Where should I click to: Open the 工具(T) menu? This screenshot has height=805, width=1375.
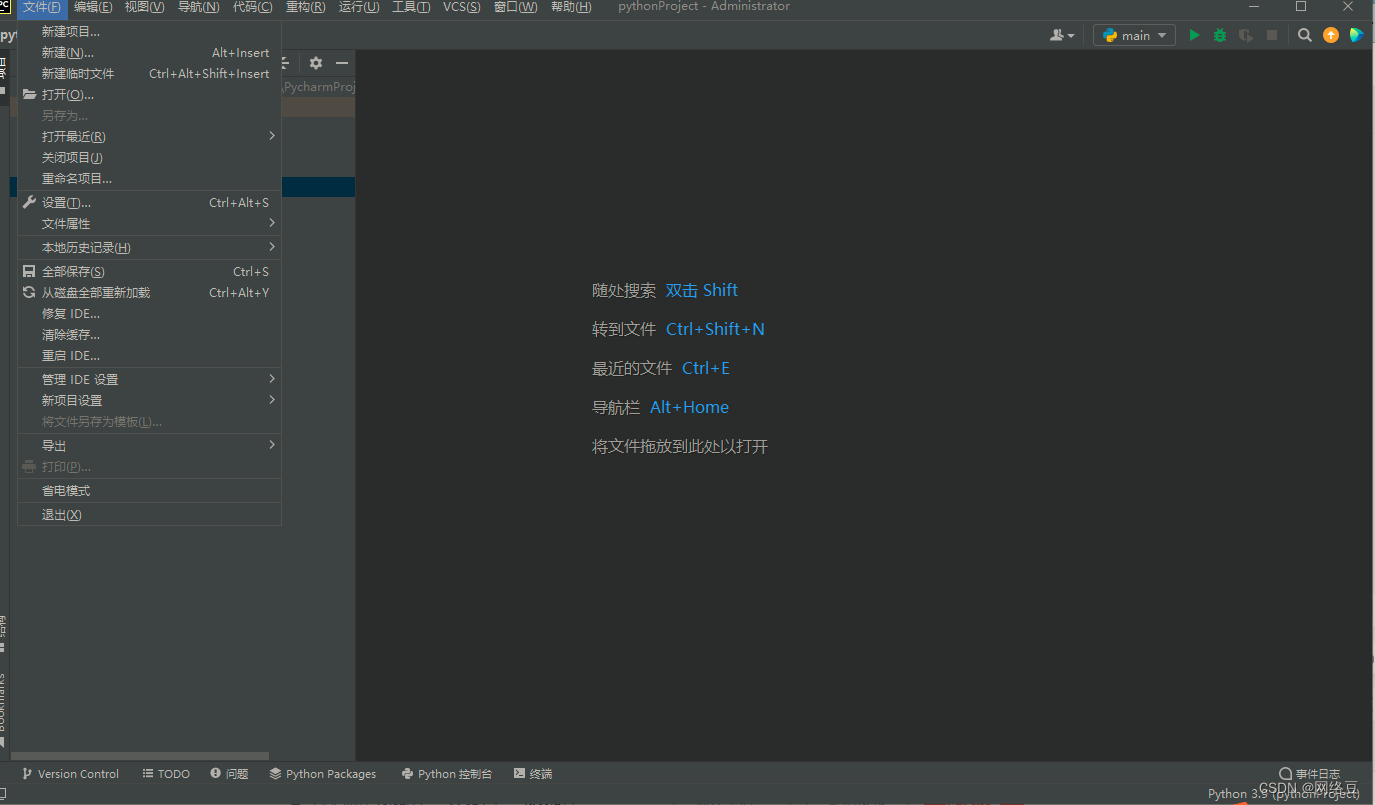[411, 7]
